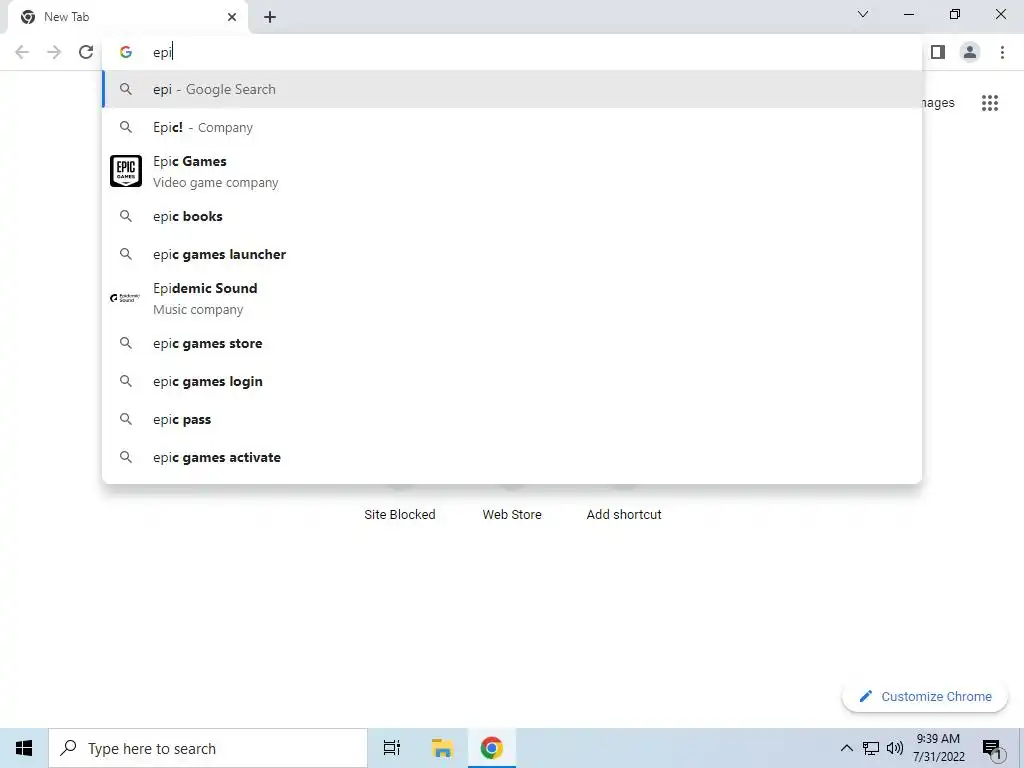Open the Windows Start menu
The height and width of the screenshot is (768, 1024).
click(24, 748)
